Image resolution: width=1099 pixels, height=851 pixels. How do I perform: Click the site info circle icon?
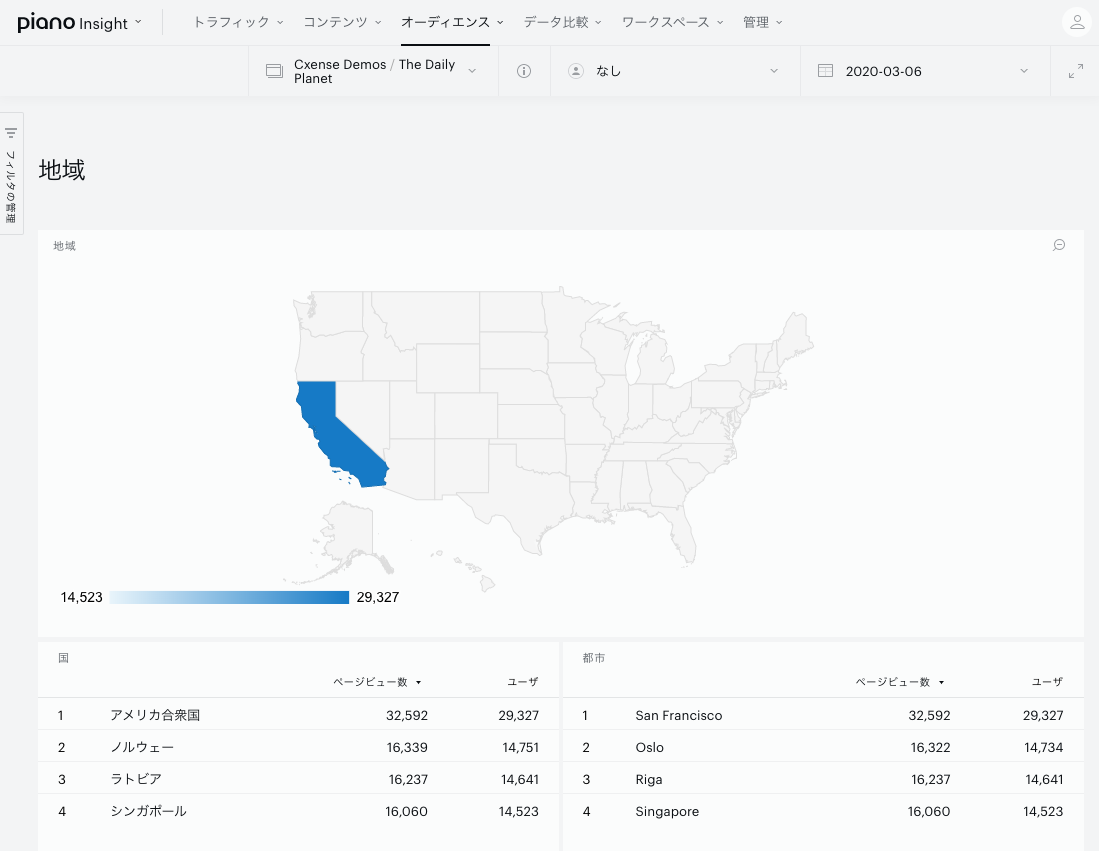tap(524, 71)
